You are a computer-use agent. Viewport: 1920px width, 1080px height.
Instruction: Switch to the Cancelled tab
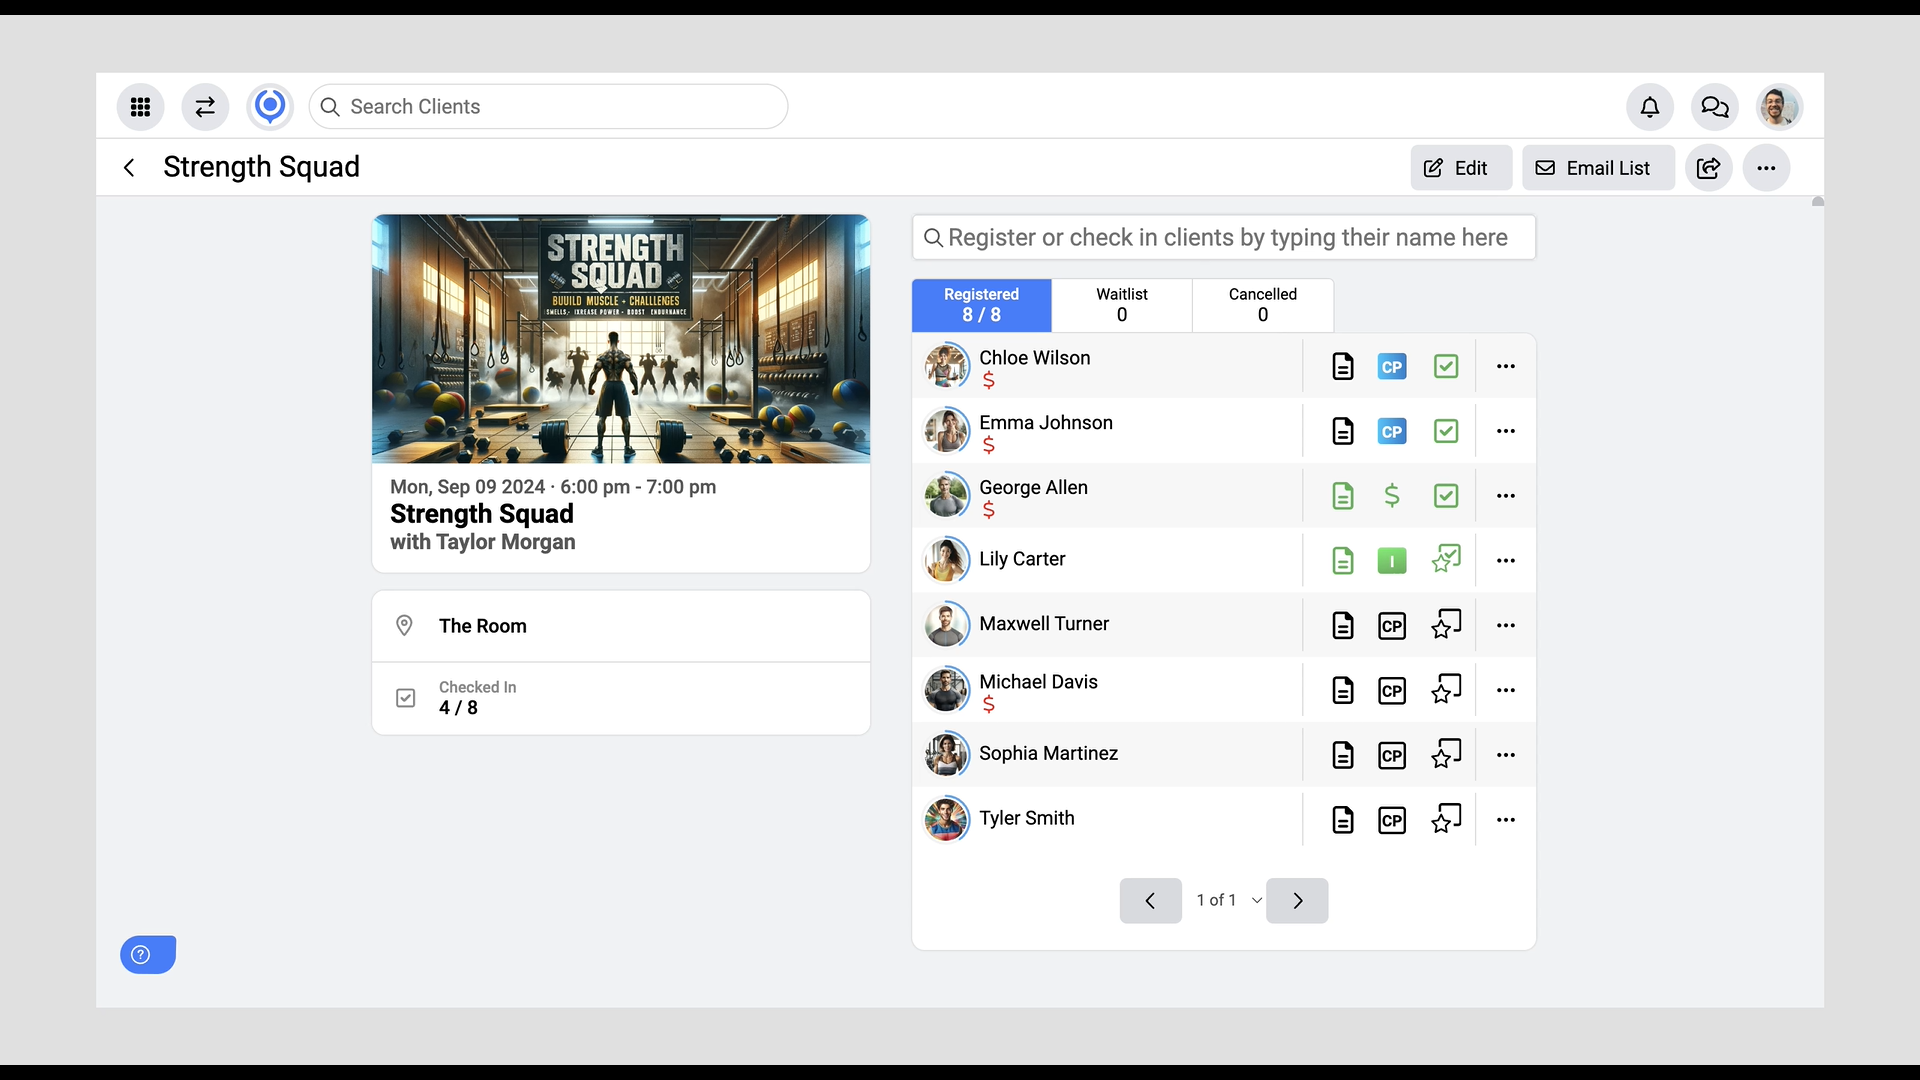(x=1263, y=305)
